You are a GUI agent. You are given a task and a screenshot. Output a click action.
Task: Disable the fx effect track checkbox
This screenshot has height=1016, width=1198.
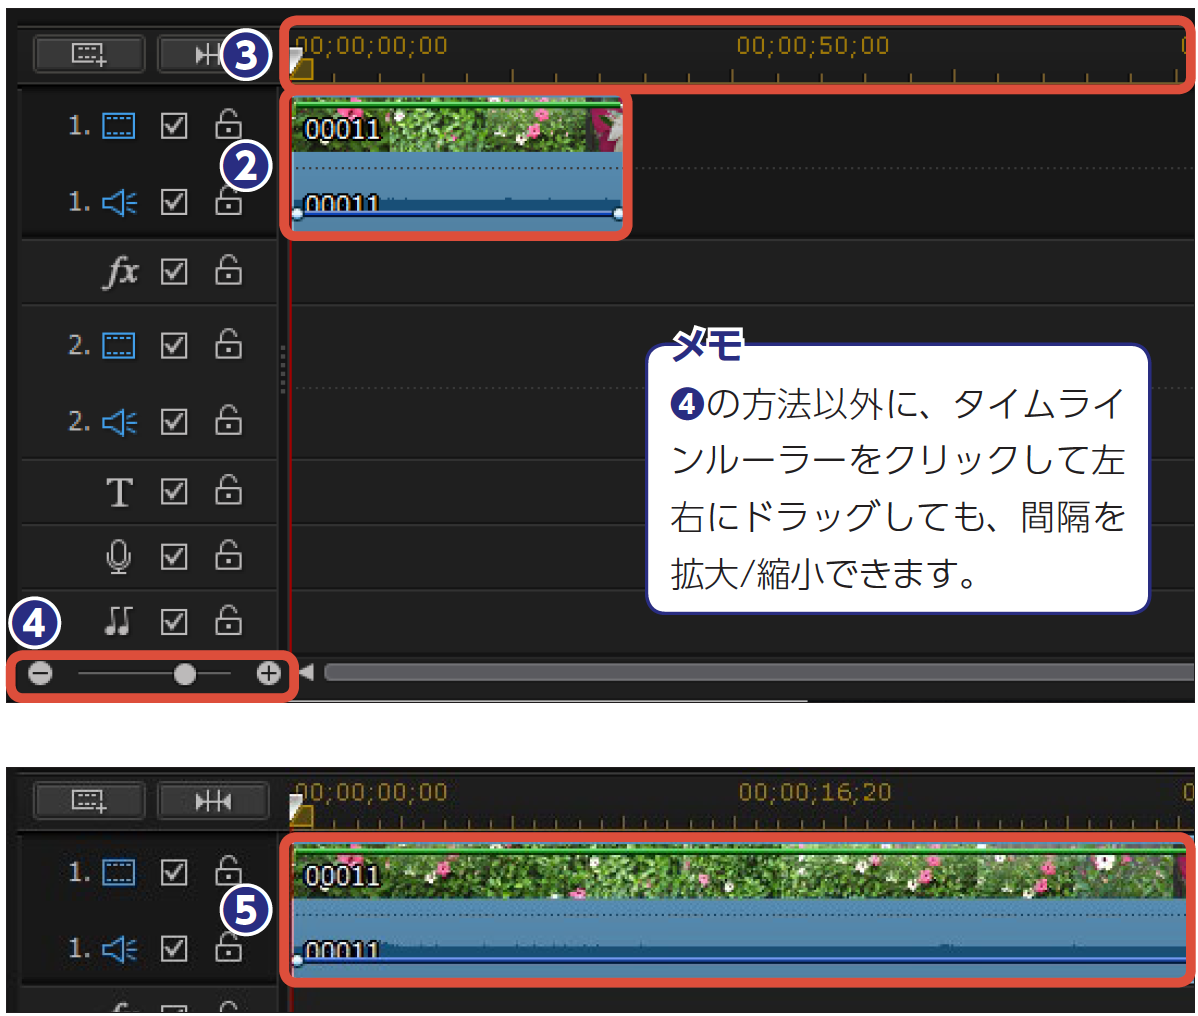coord(174,271)
